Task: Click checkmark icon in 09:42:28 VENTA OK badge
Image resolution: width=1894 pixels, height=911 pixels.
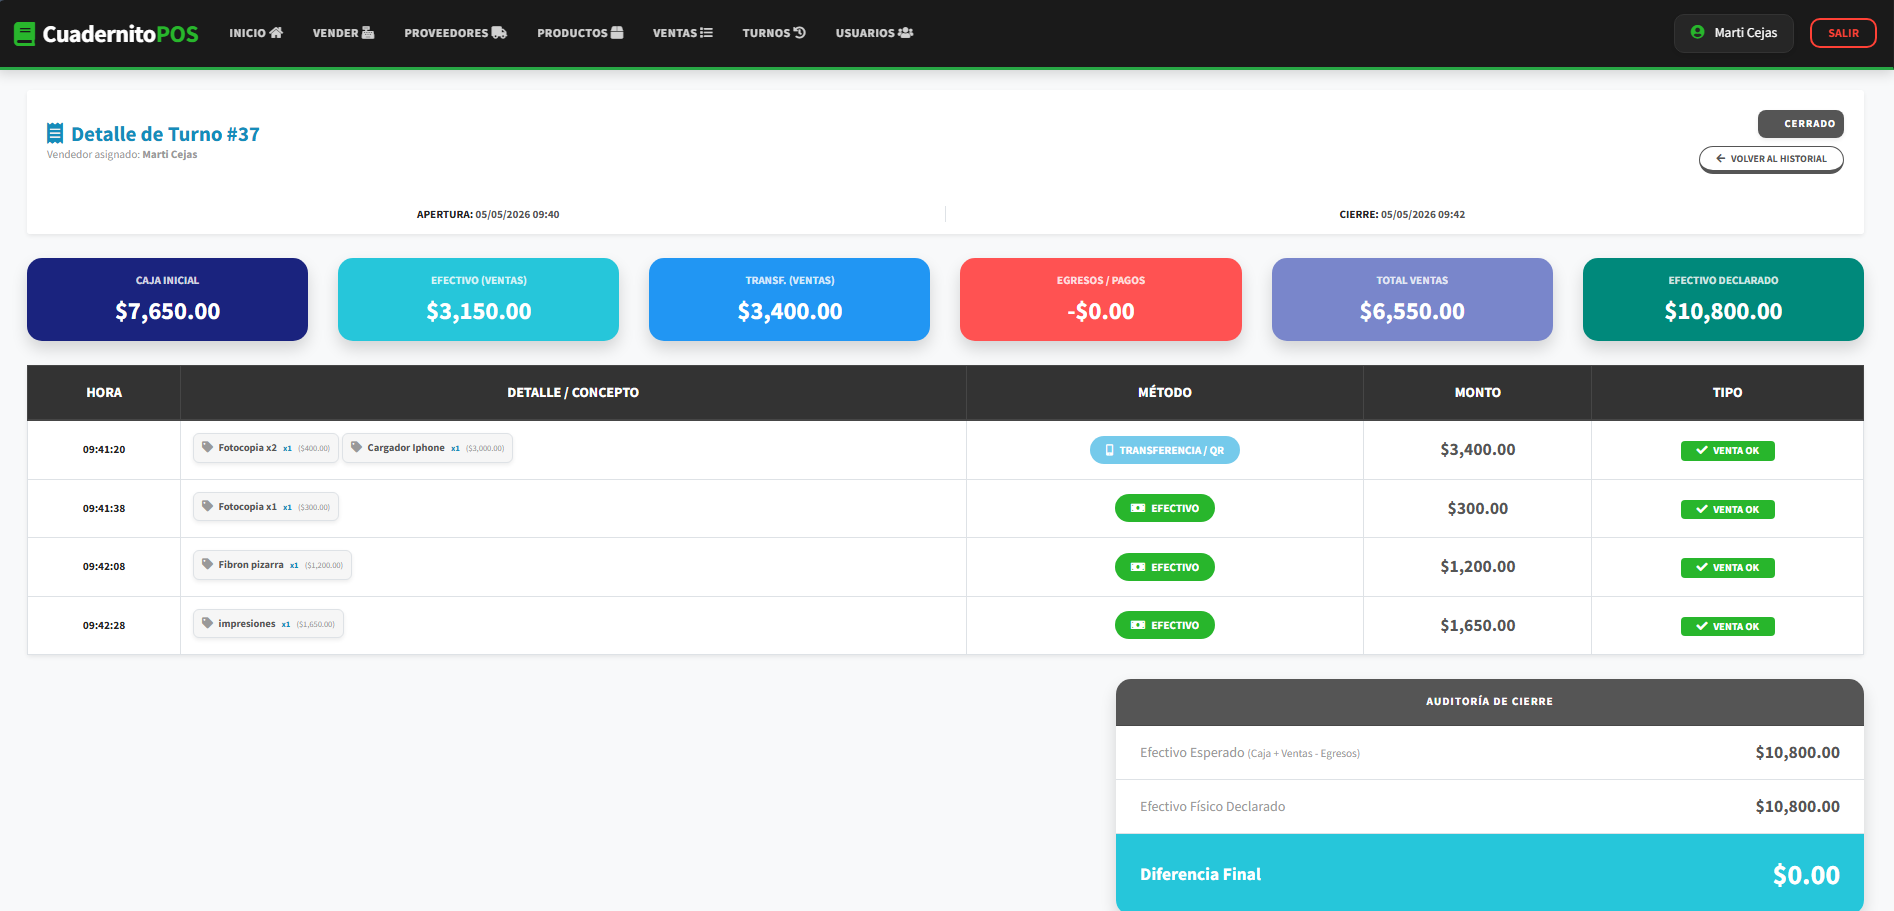Action: (1701, 626)
